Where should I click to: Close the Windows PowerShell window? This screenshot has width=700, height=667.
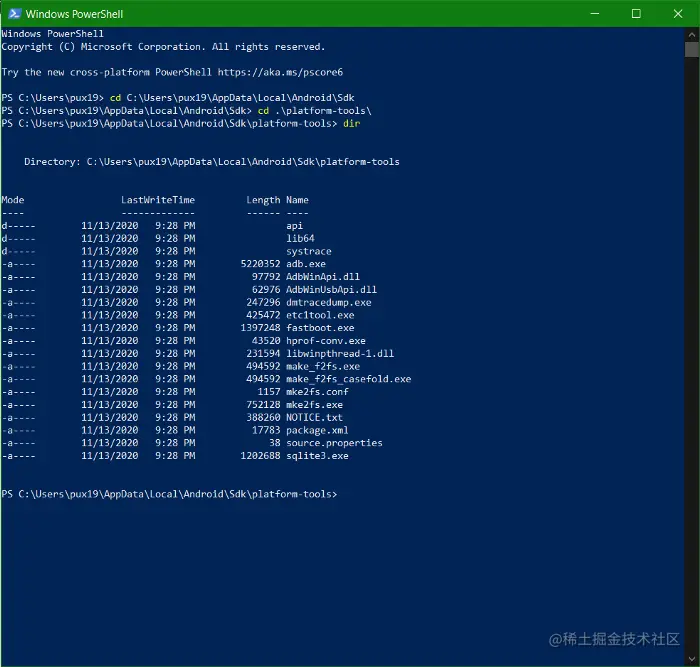678,14
